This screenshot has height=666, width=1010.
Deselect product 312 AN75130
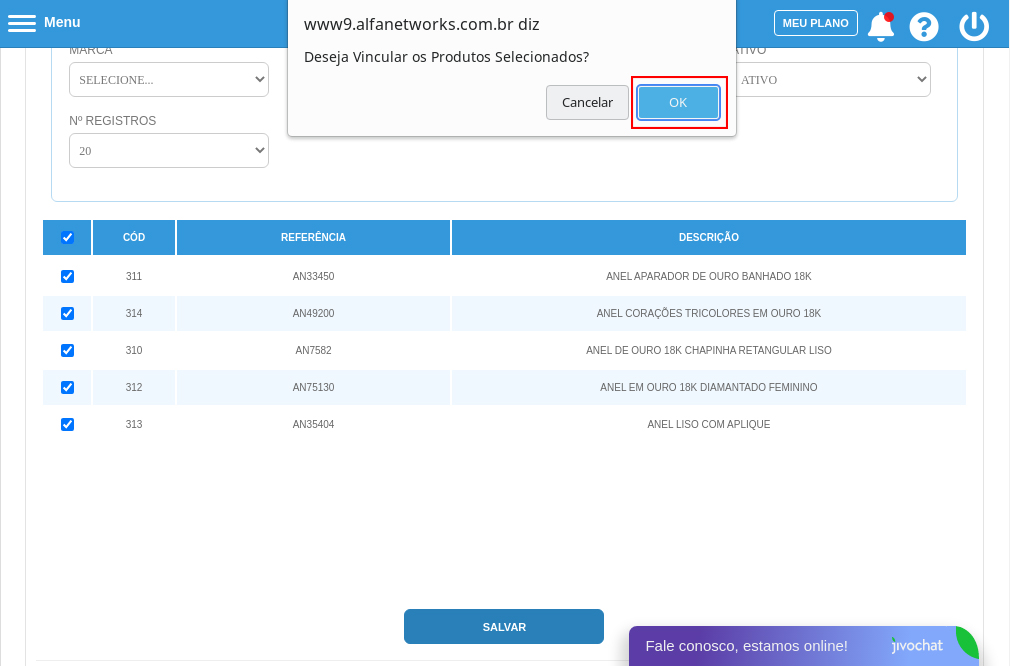coord(66,387)
